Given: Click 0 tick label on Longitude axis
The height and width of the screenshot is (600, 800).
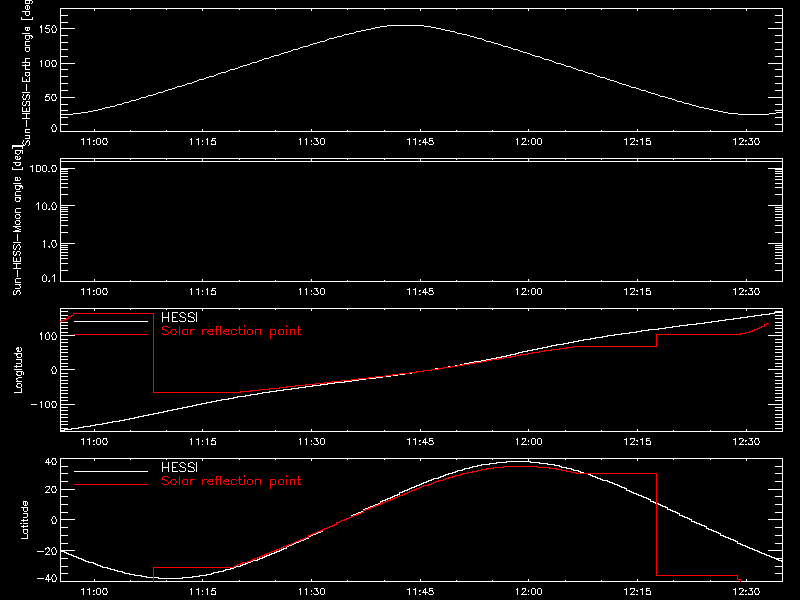Looking at the screenshot, I should click(x=54, y=370).
